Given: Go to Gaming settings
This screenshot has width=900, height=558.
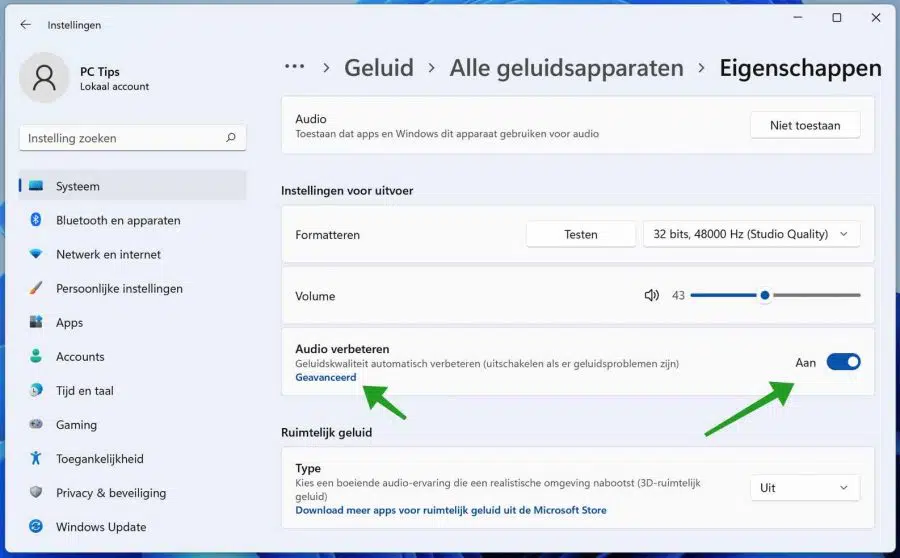Looking at the screenshot, I should pos(133,424).
